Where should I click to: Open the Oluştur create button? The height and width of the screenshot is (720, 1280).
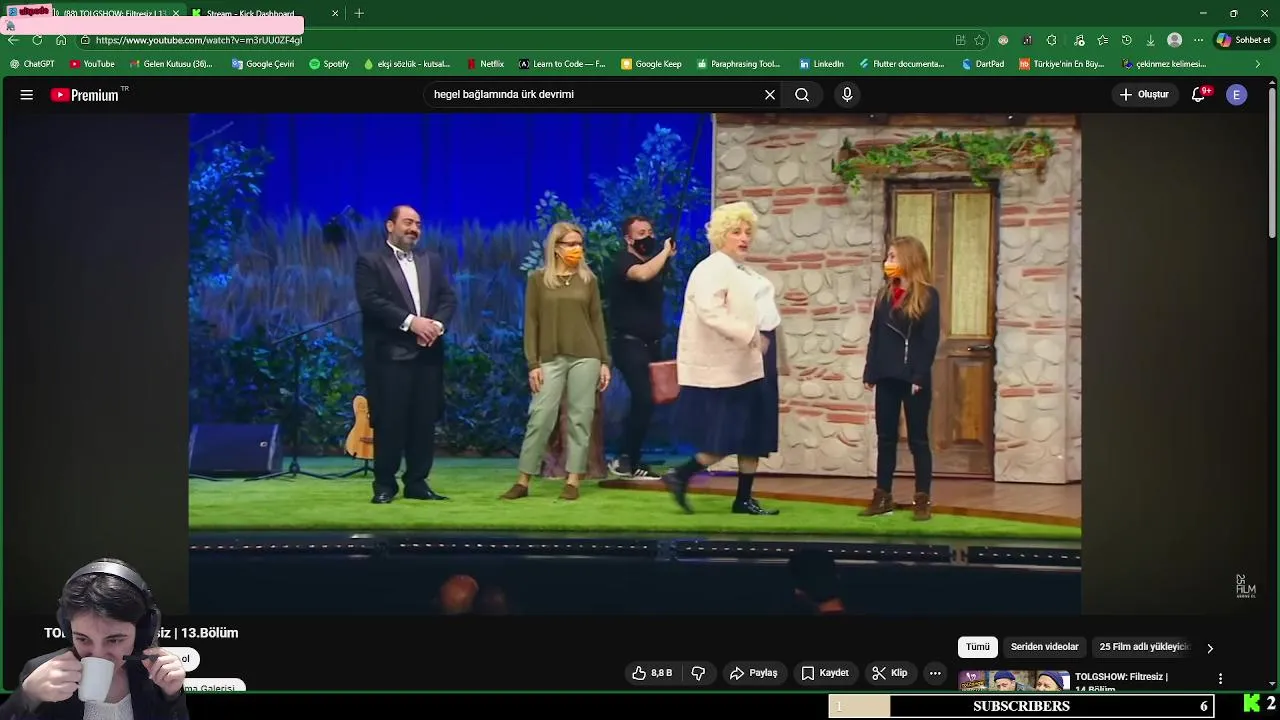(x=1144, y=94)
